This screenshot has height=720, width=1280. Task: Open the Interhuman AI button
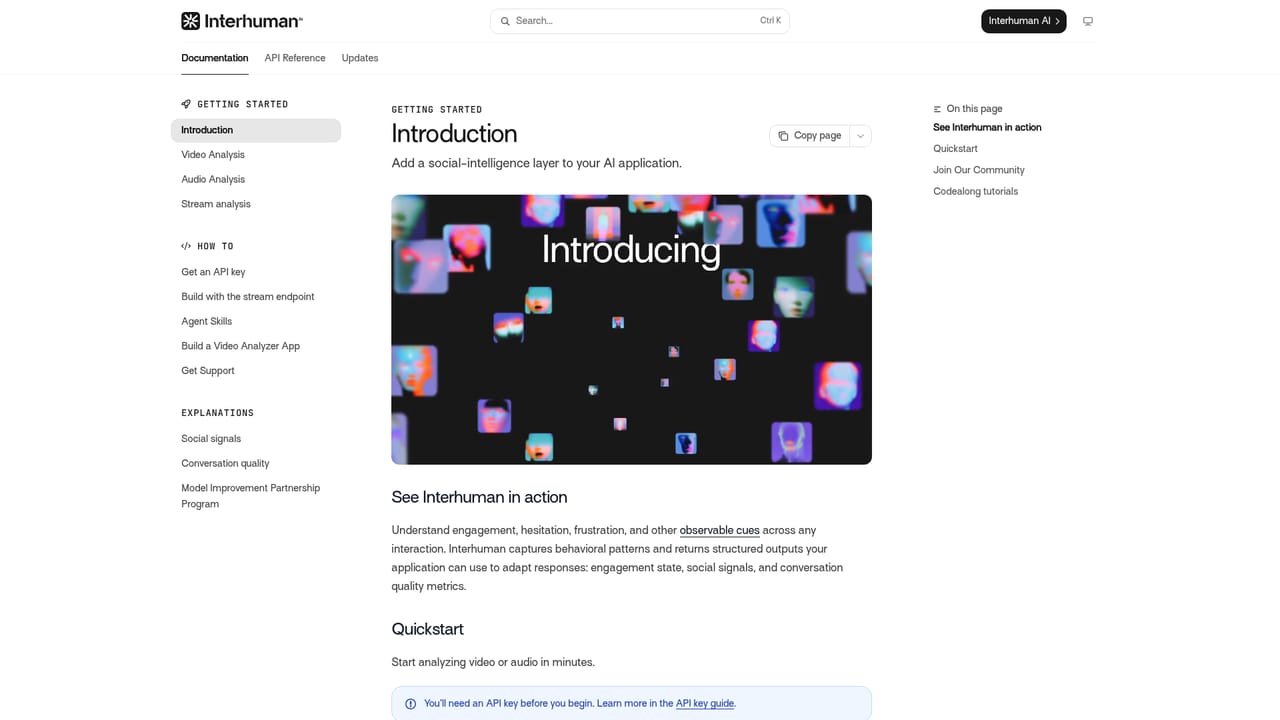pyautogui.click(x=1024, y=21)
